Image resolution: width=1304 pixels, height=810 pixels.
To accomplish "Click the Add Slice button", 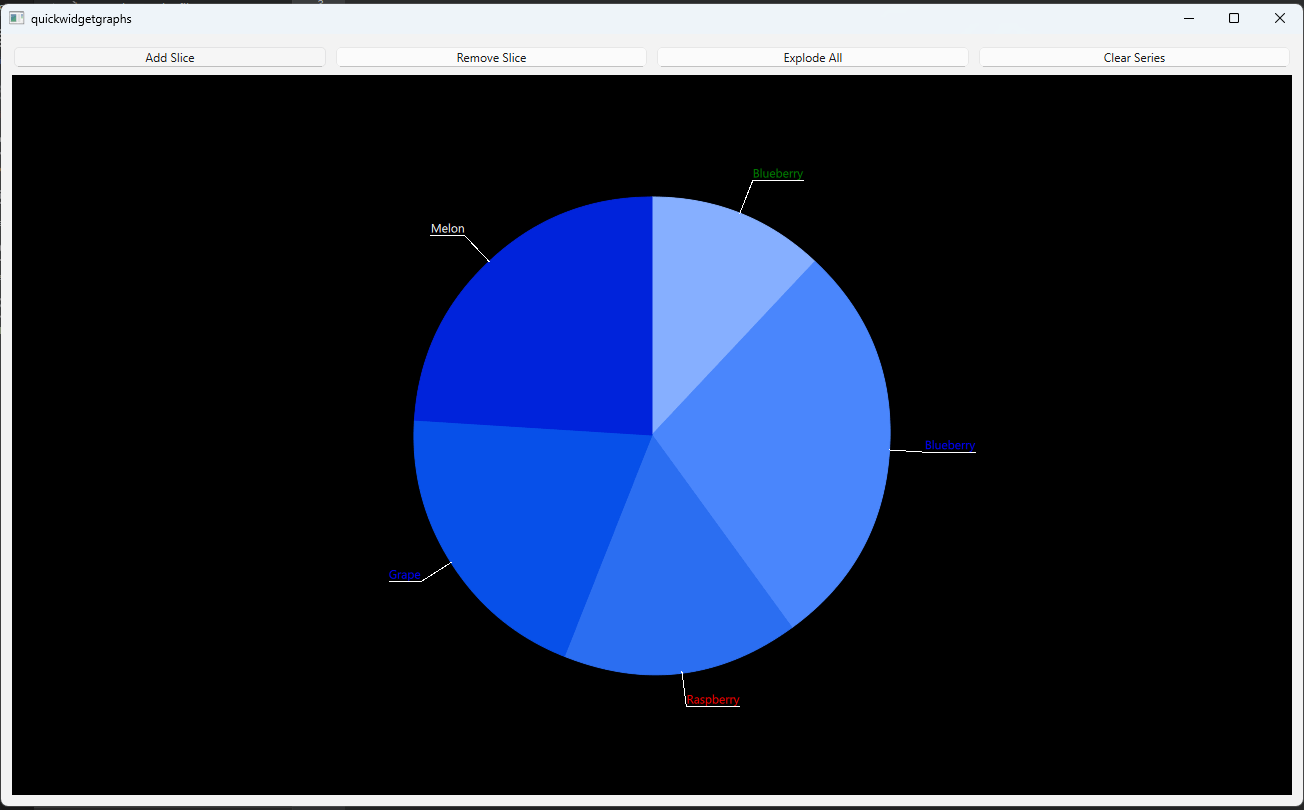I will (x=170, y=58).
